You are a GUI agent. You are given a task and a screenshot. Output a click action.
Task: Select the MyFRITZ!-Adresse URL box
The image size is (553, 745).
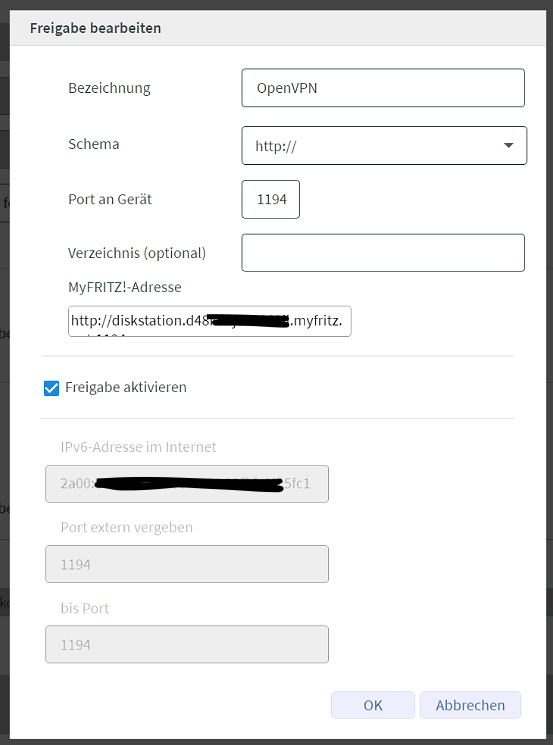tap(210, 321)
